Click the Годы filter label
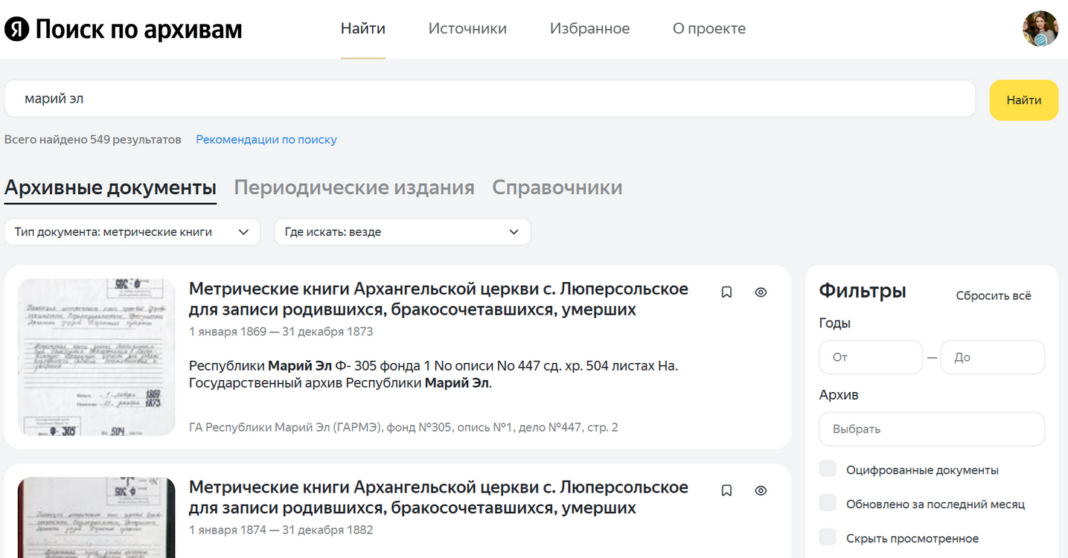 pyautogui.click(x=834, y=324)
